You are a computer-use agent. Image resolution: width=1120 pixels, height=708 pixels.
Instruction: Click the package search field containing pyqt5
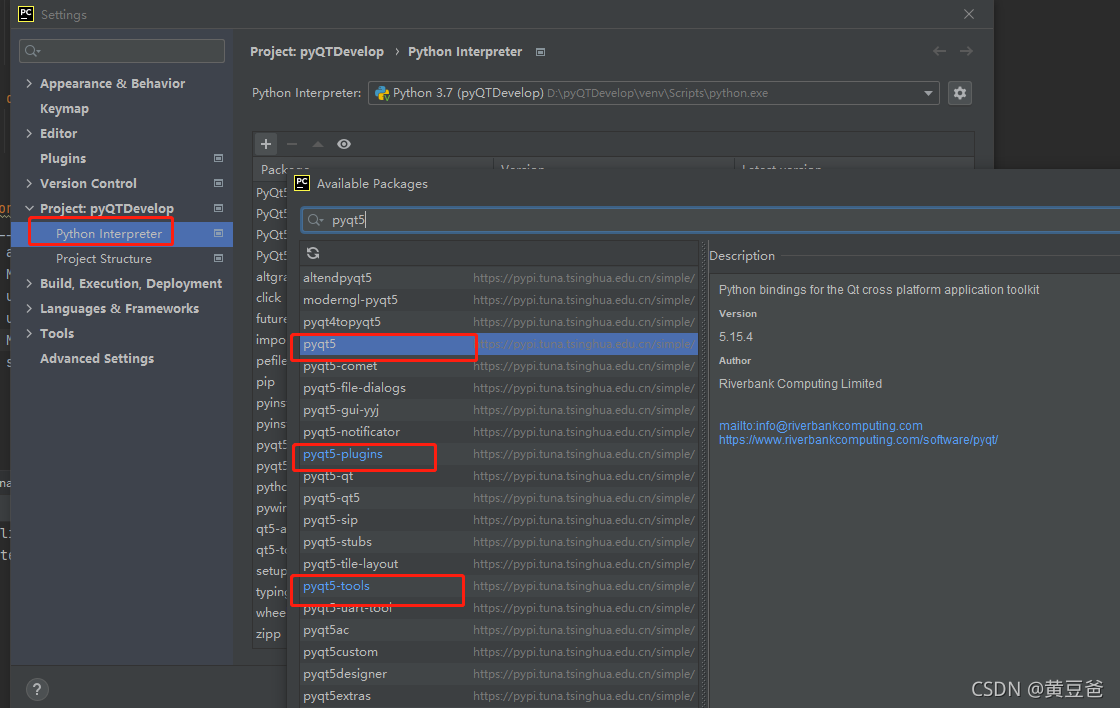pos(700,220)
